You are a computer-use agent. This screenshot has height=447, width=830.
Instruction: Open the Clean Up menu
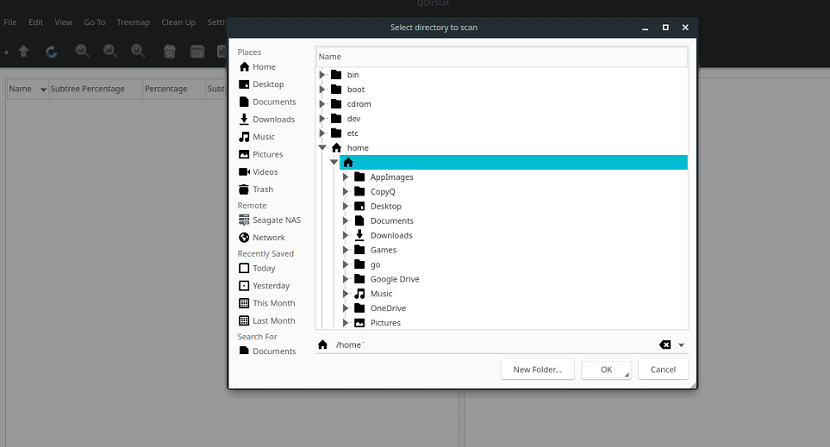tap(178, 22)
